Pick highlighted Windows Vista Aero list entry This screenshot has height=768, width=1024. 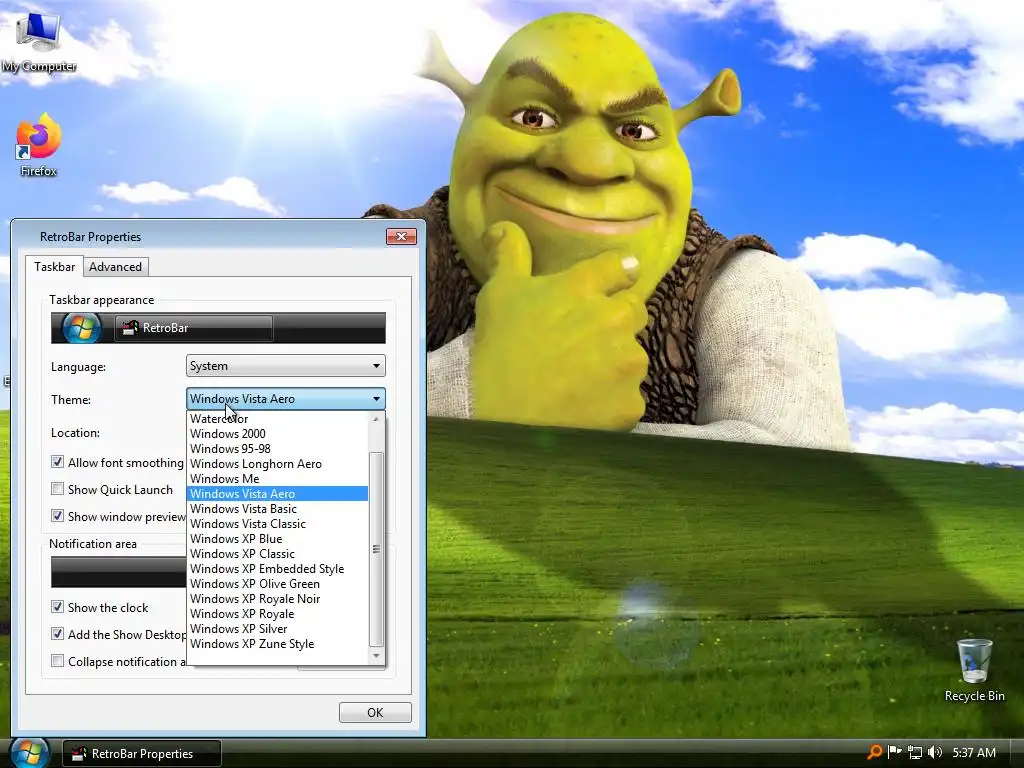278,494
